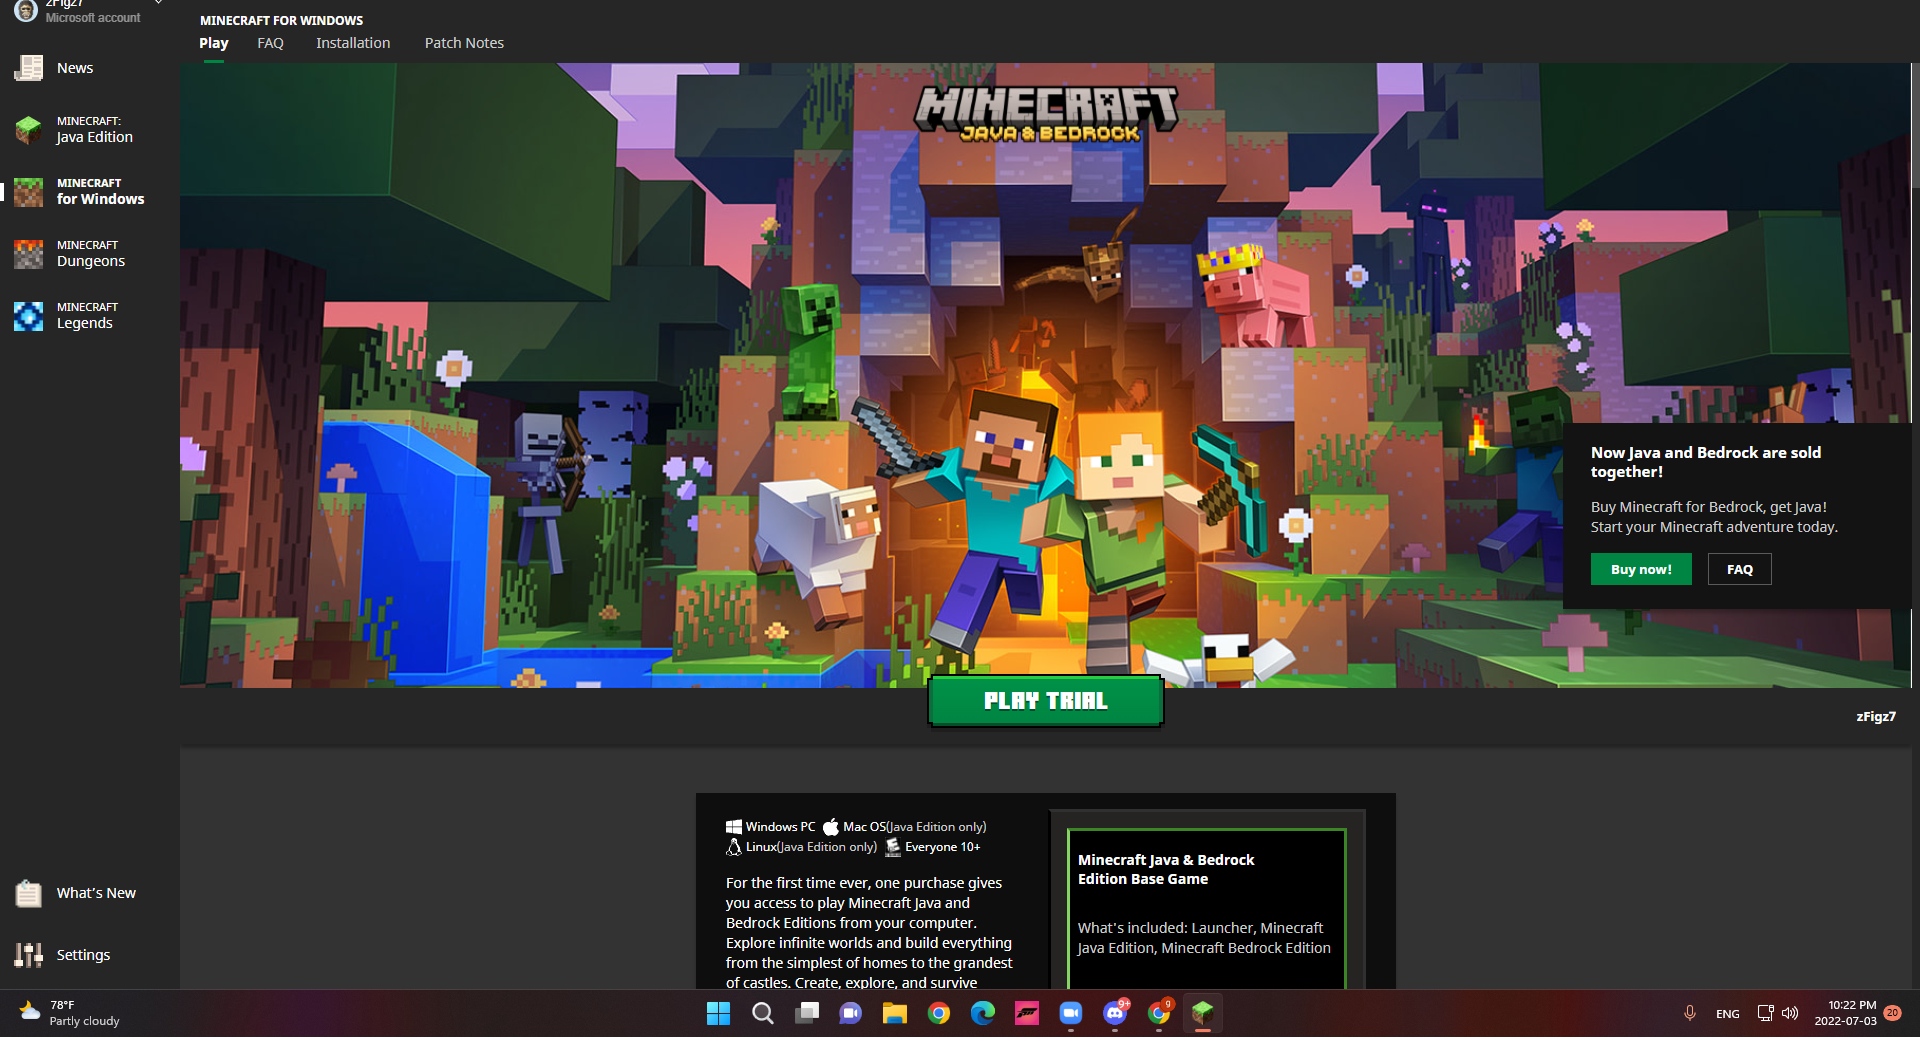
Task: Click the FAQ button beside Buy now!
Action: [x=1739, y=569]
